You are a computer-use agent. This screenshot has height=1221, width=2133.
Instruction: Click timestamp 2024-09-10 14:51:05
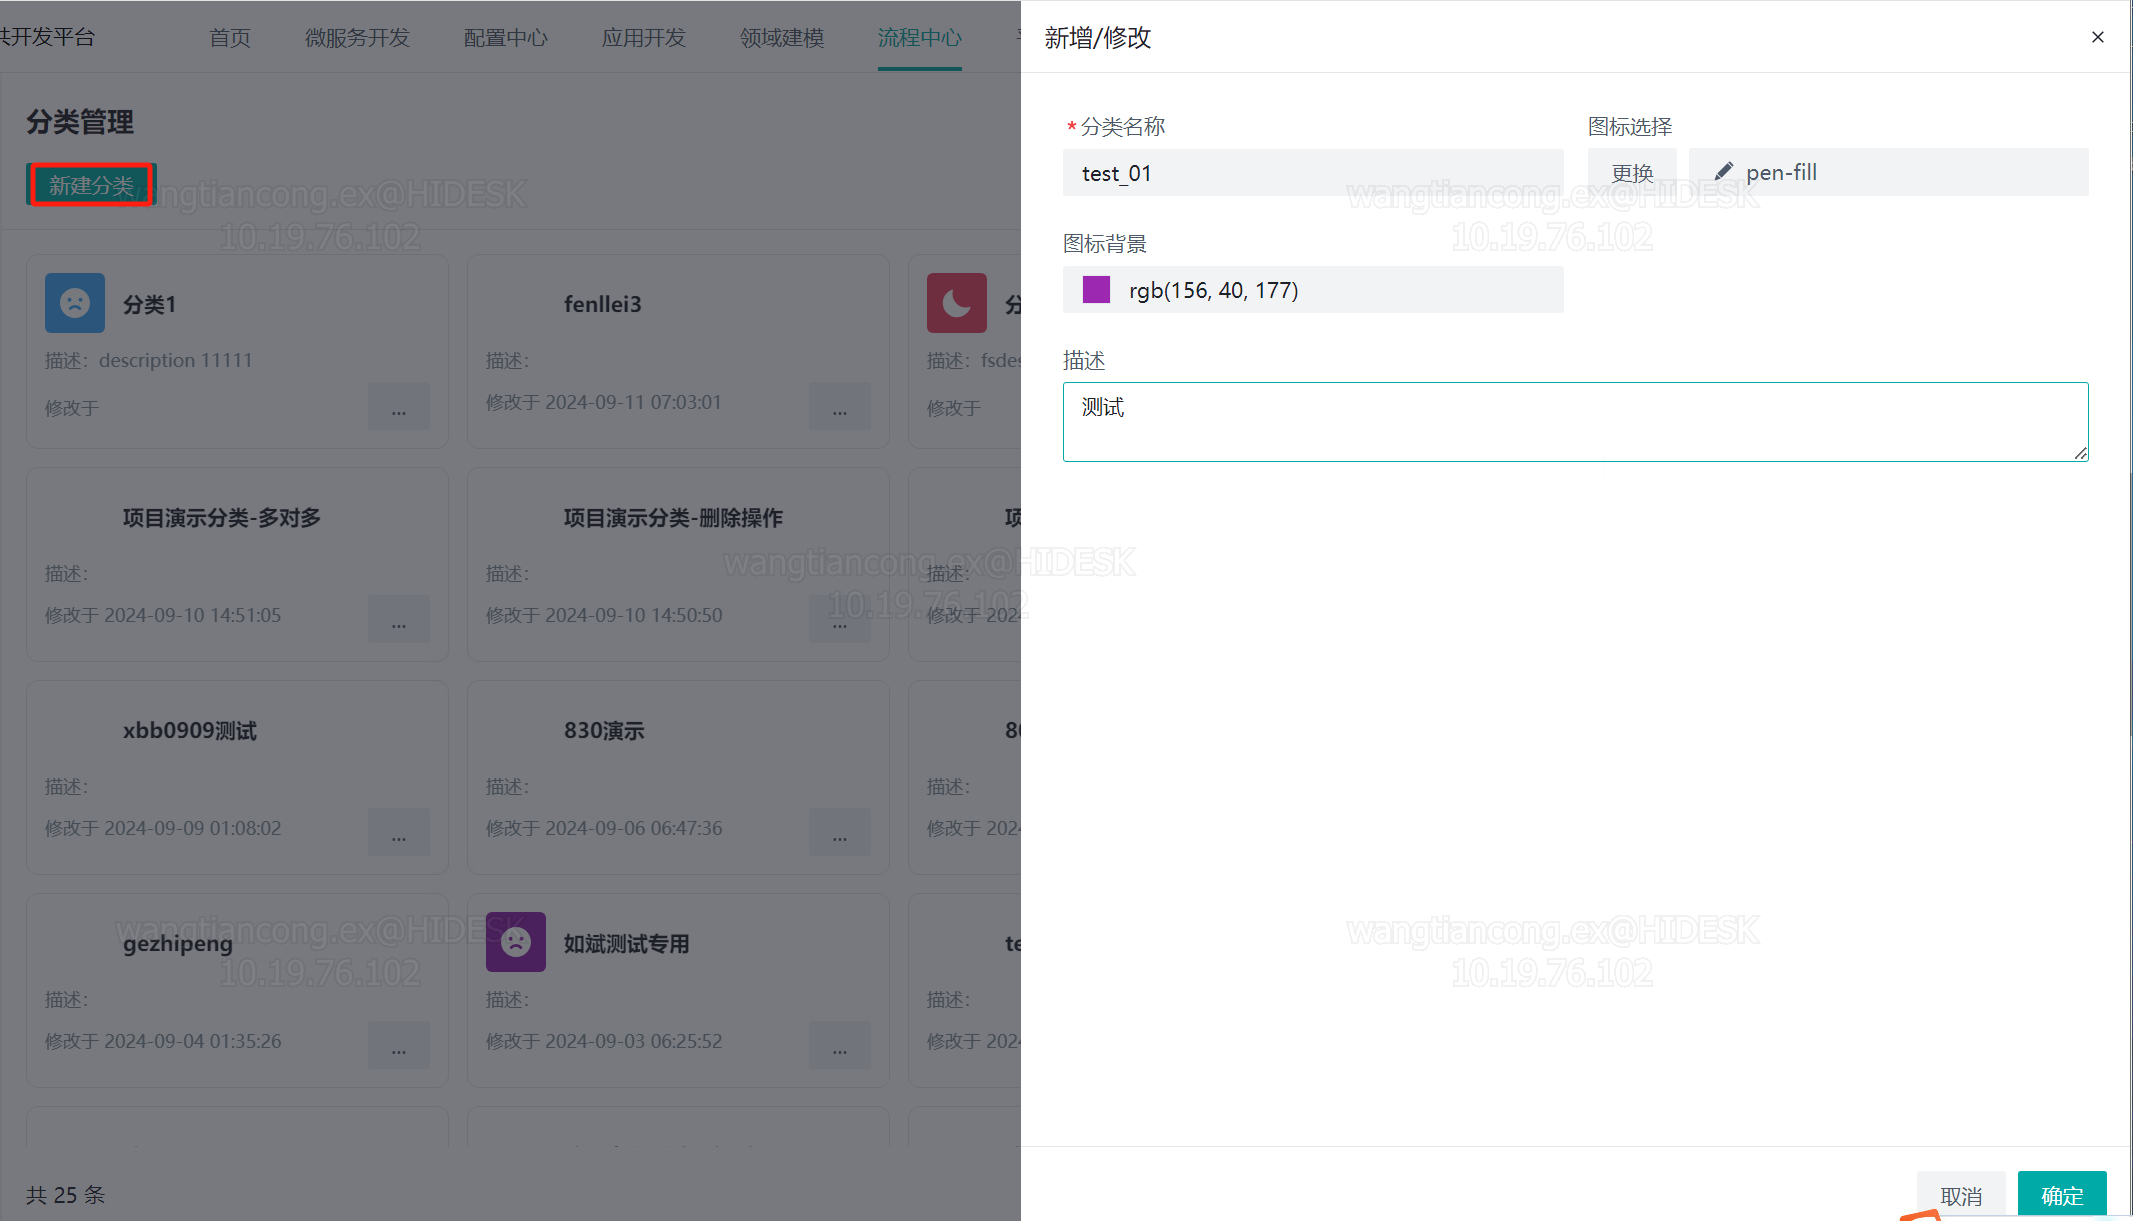click(x=192, y=615)
